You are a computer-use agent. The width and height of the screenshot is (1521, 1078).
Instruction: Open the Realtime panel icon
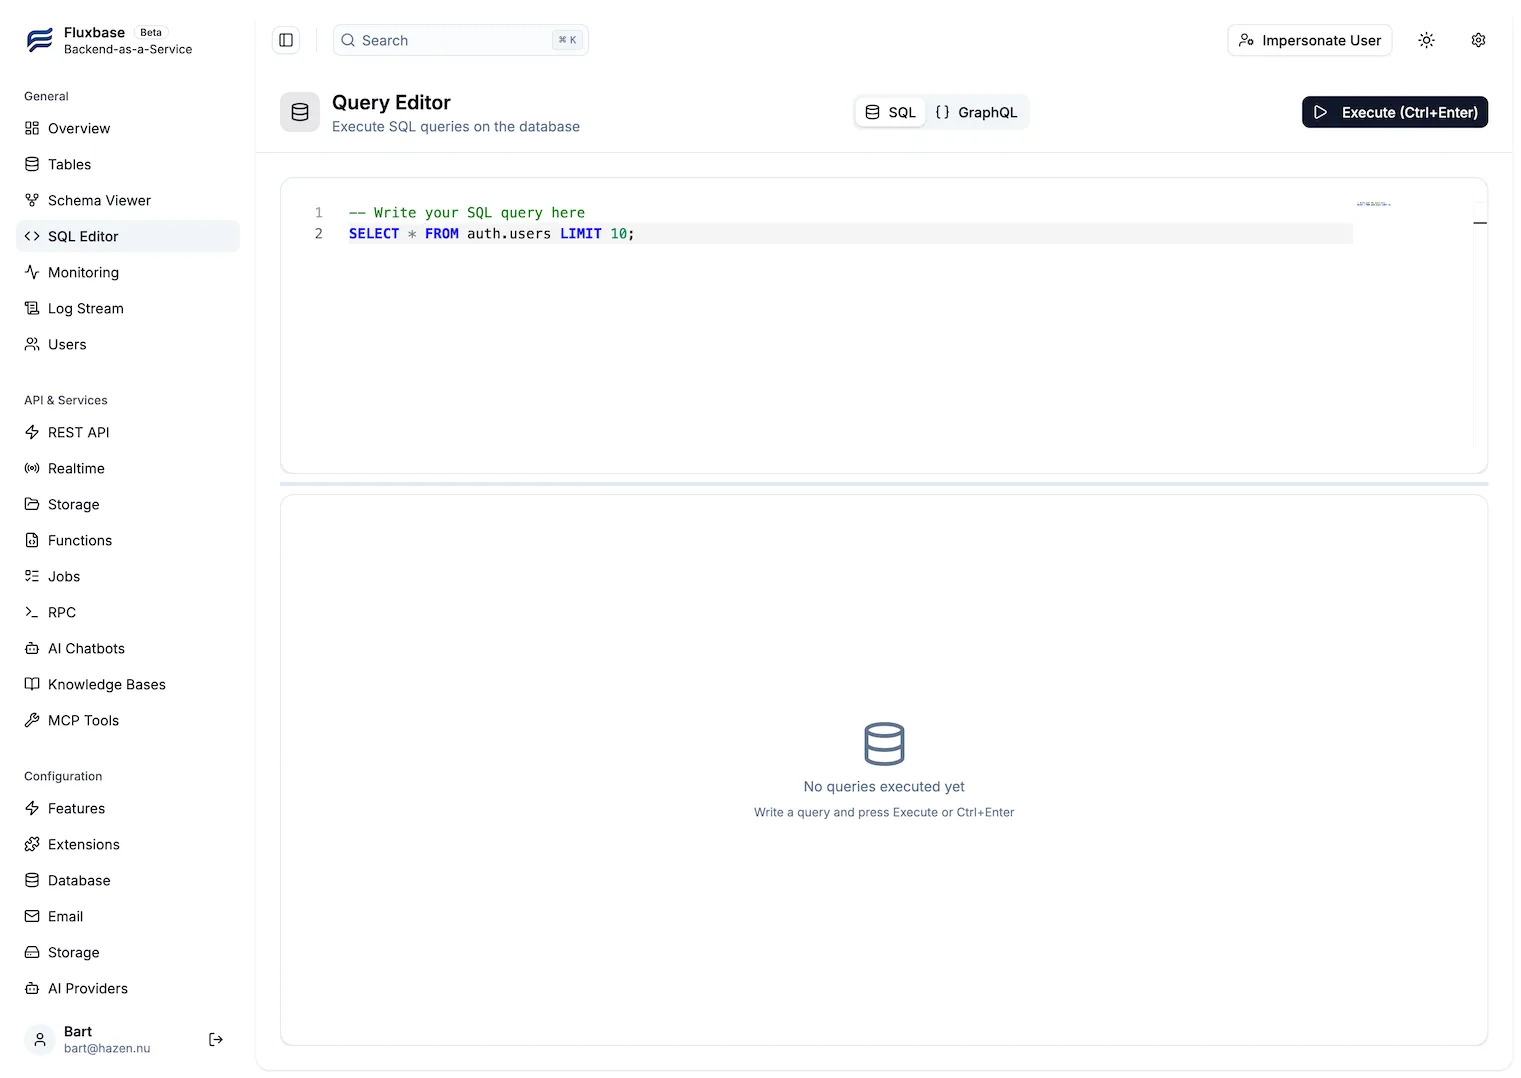31,468
